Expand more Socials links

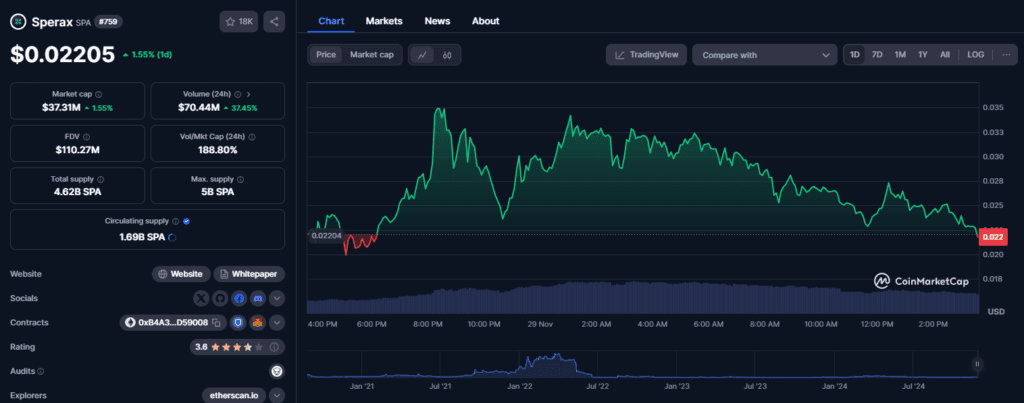[277, 298]
